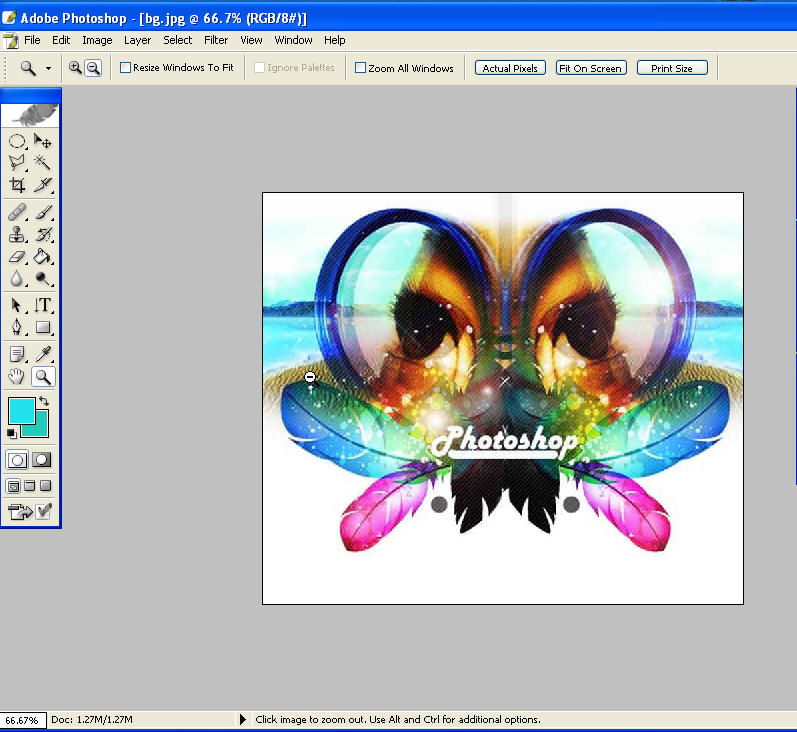Click the Actual Pixels button
The height and width of the screenshot is (732, 797).
(510, 68)
